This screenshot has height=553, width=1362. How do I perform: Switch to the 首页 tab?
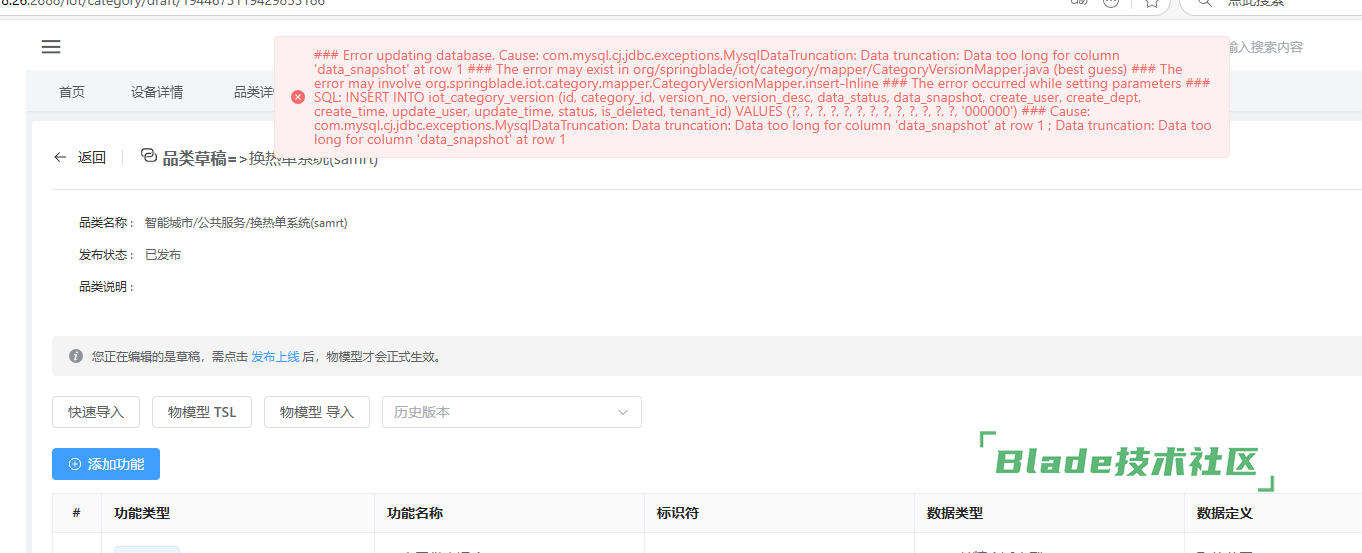click(72, 92)
